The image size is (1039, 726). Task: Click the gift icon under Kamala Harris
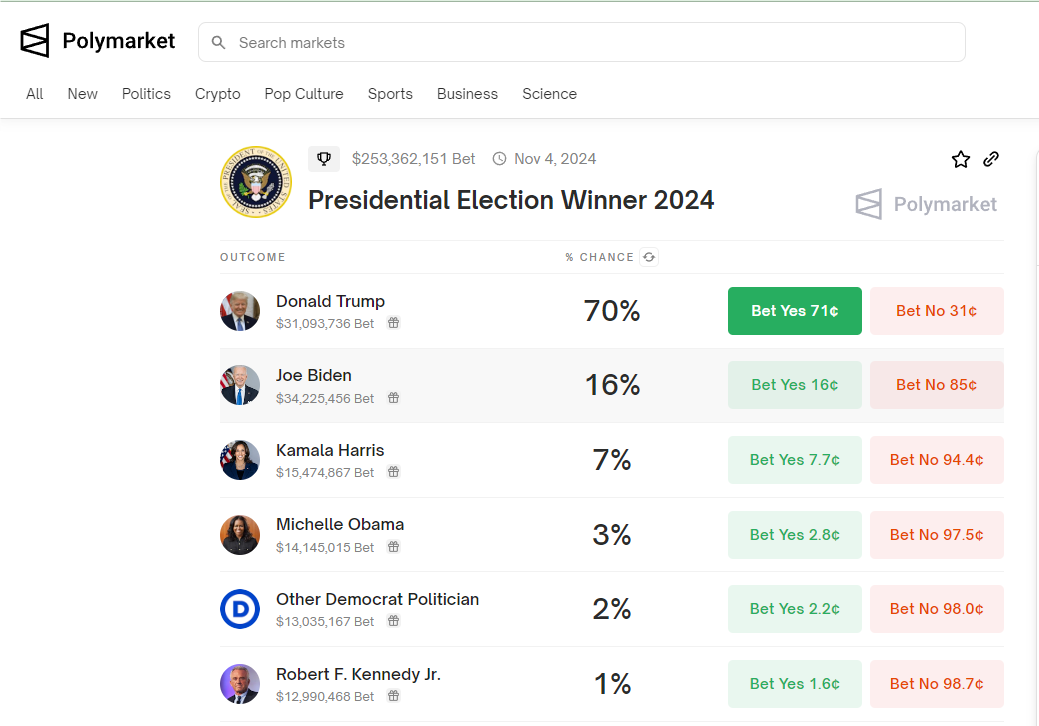pyautogui.click(x=394, y=472)
